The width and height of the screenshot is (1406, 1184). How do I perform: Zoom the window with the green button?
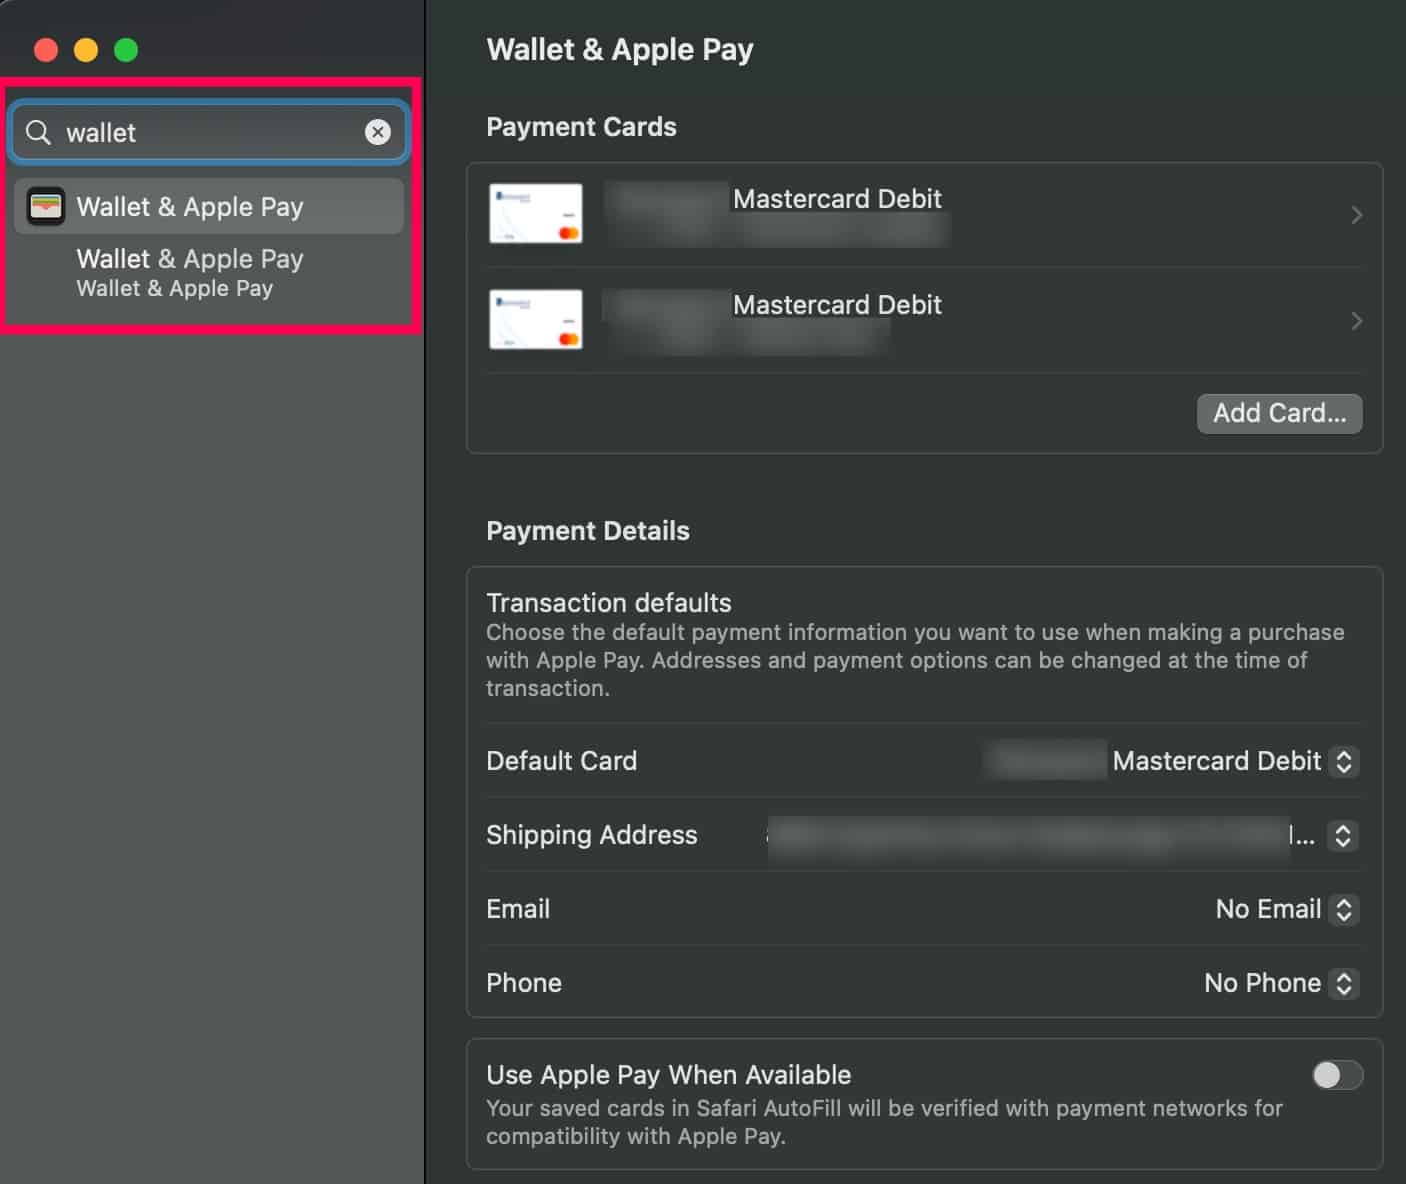click(126, 50)
